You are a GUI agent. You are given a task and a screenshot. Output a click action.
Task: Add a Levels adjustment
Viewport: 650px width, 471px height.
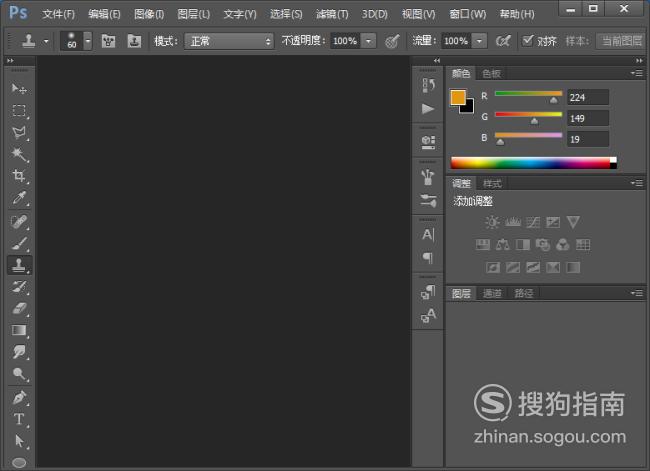(512, 222)
